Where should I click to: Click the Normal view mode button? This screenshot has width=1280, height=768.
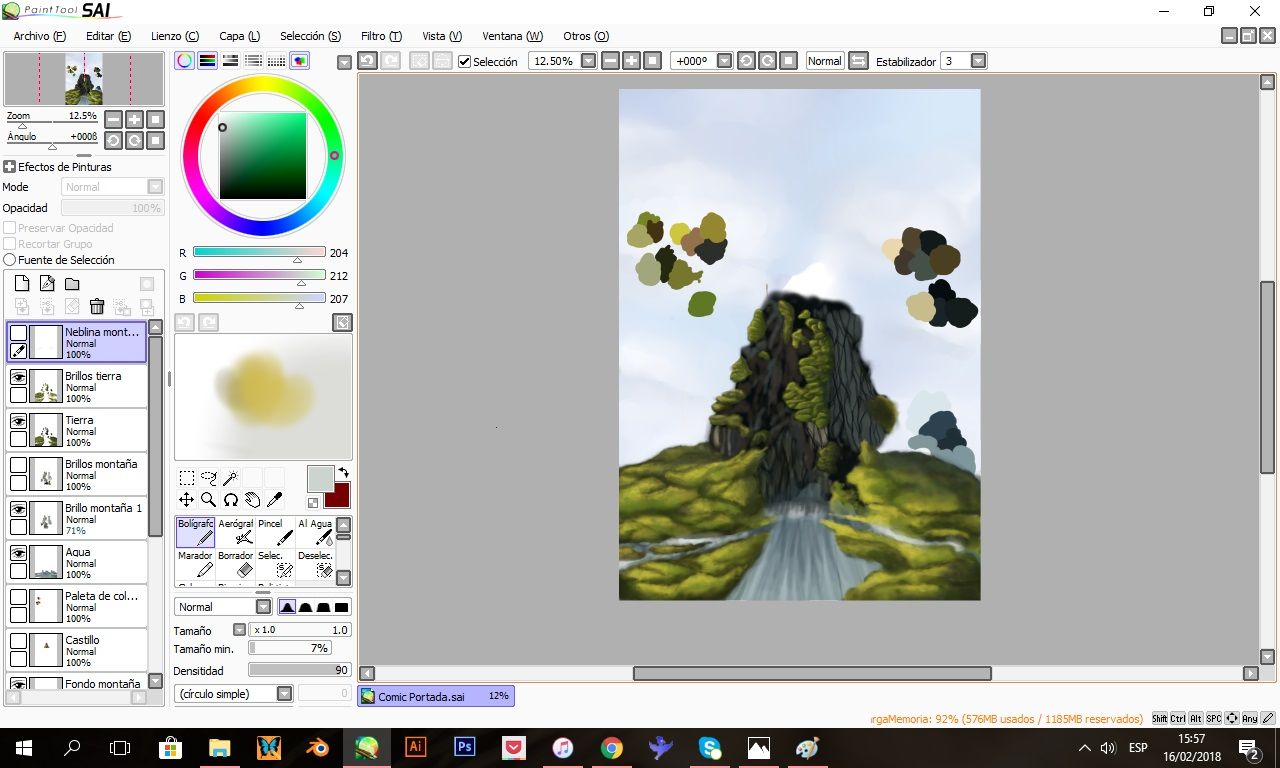825,61
